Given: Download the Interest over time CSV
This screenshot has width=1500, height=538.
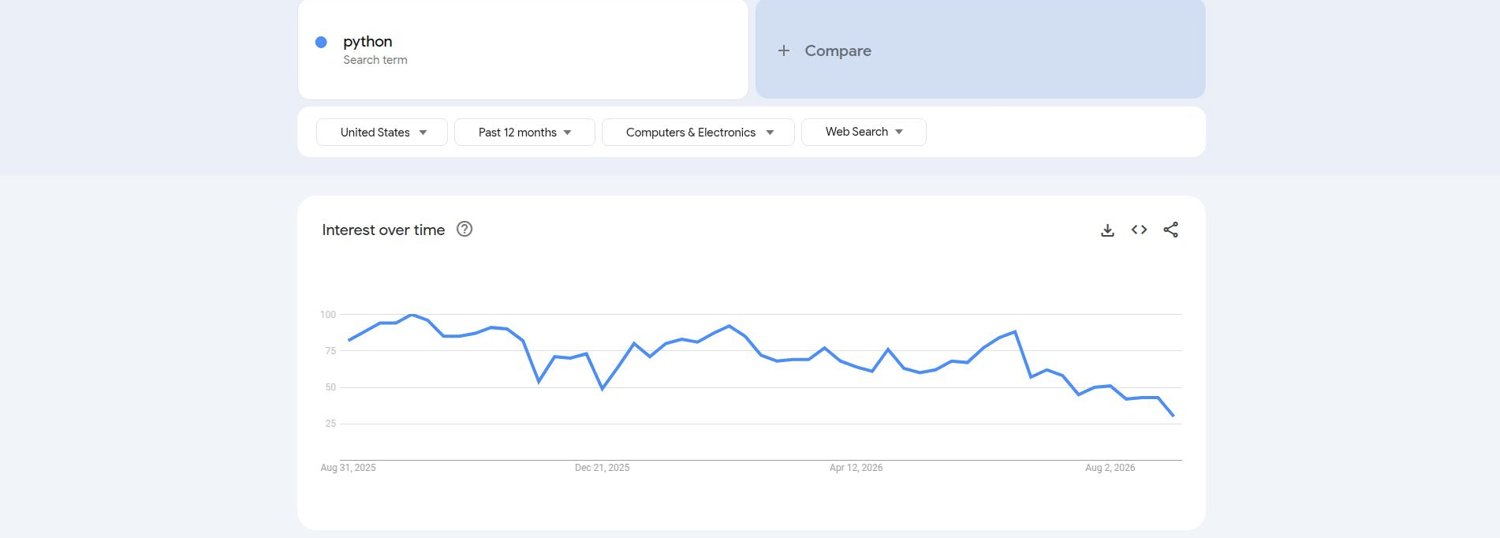Looking at the screenshot, I should tap(1107, 230).
